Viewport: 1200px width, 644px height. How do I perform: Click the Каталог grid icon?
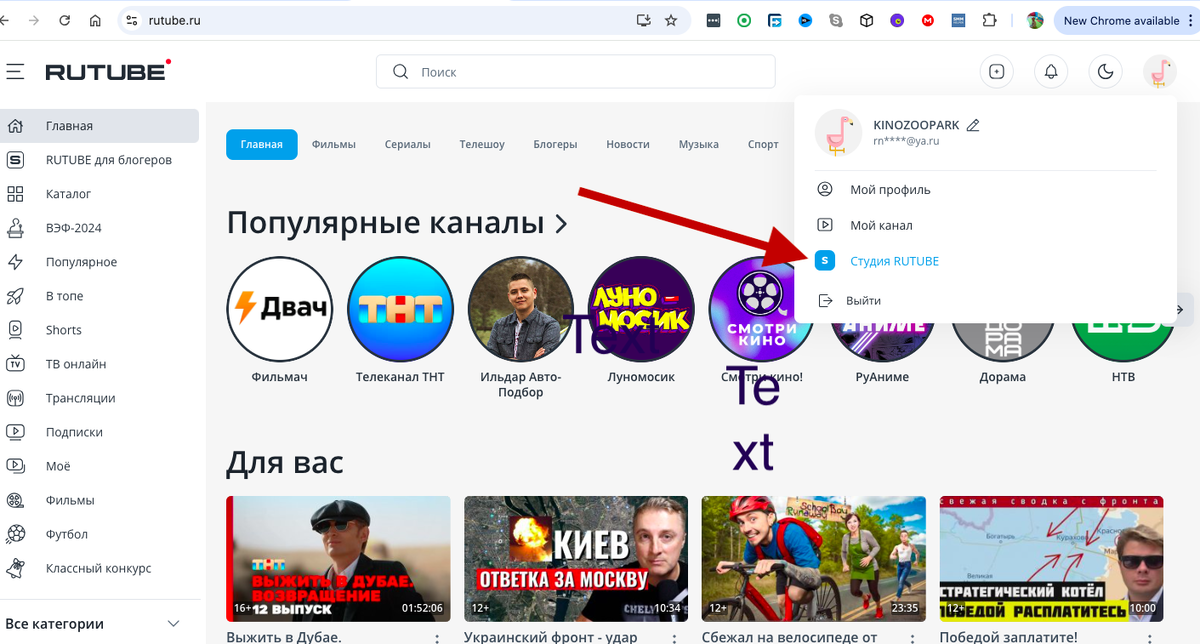[x=16, y=194]
